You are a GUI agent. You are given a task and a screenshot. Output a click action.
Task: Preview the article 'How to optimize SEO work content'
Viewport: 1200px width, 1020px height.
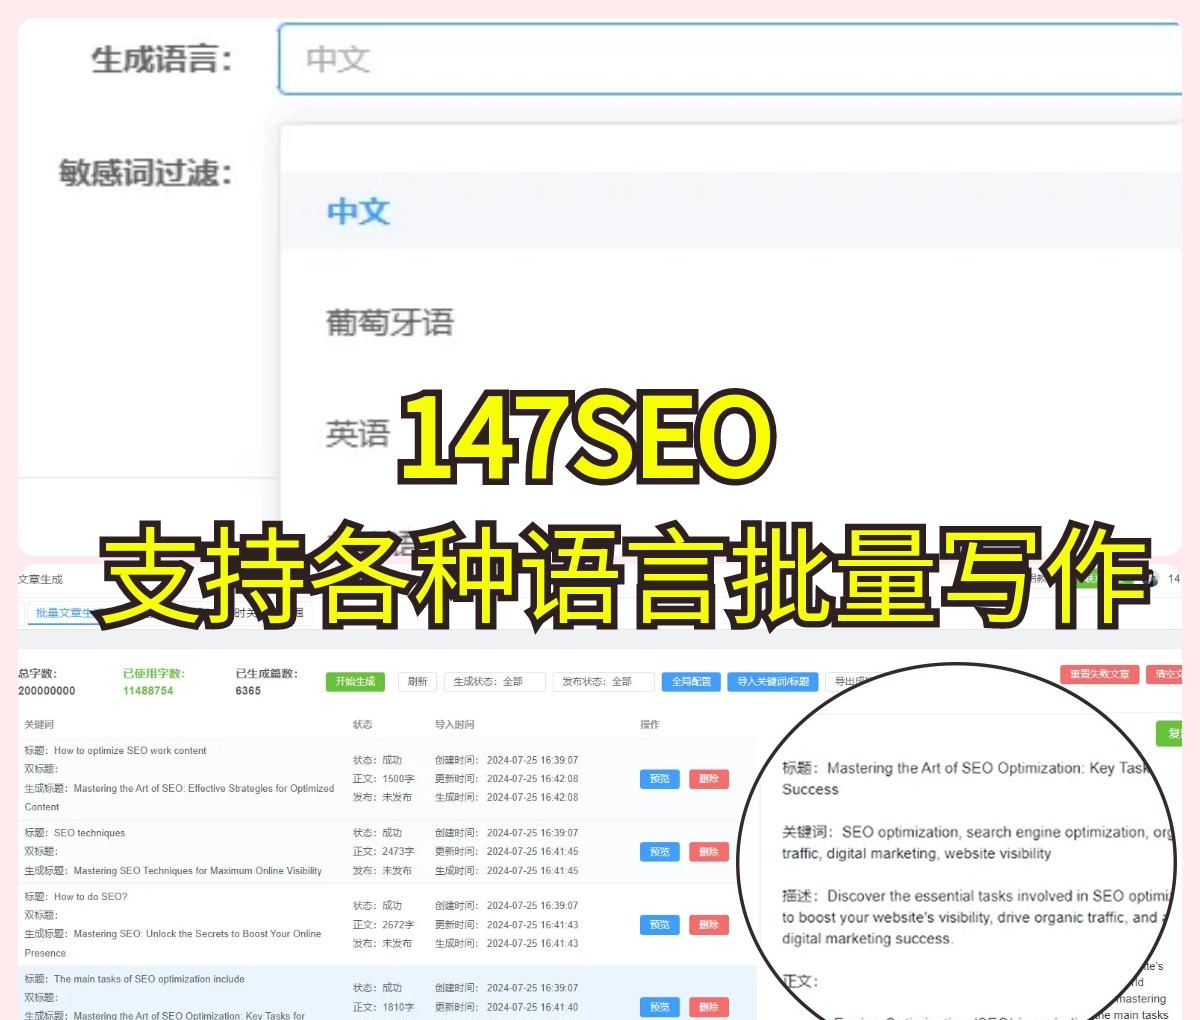[659, 779]
